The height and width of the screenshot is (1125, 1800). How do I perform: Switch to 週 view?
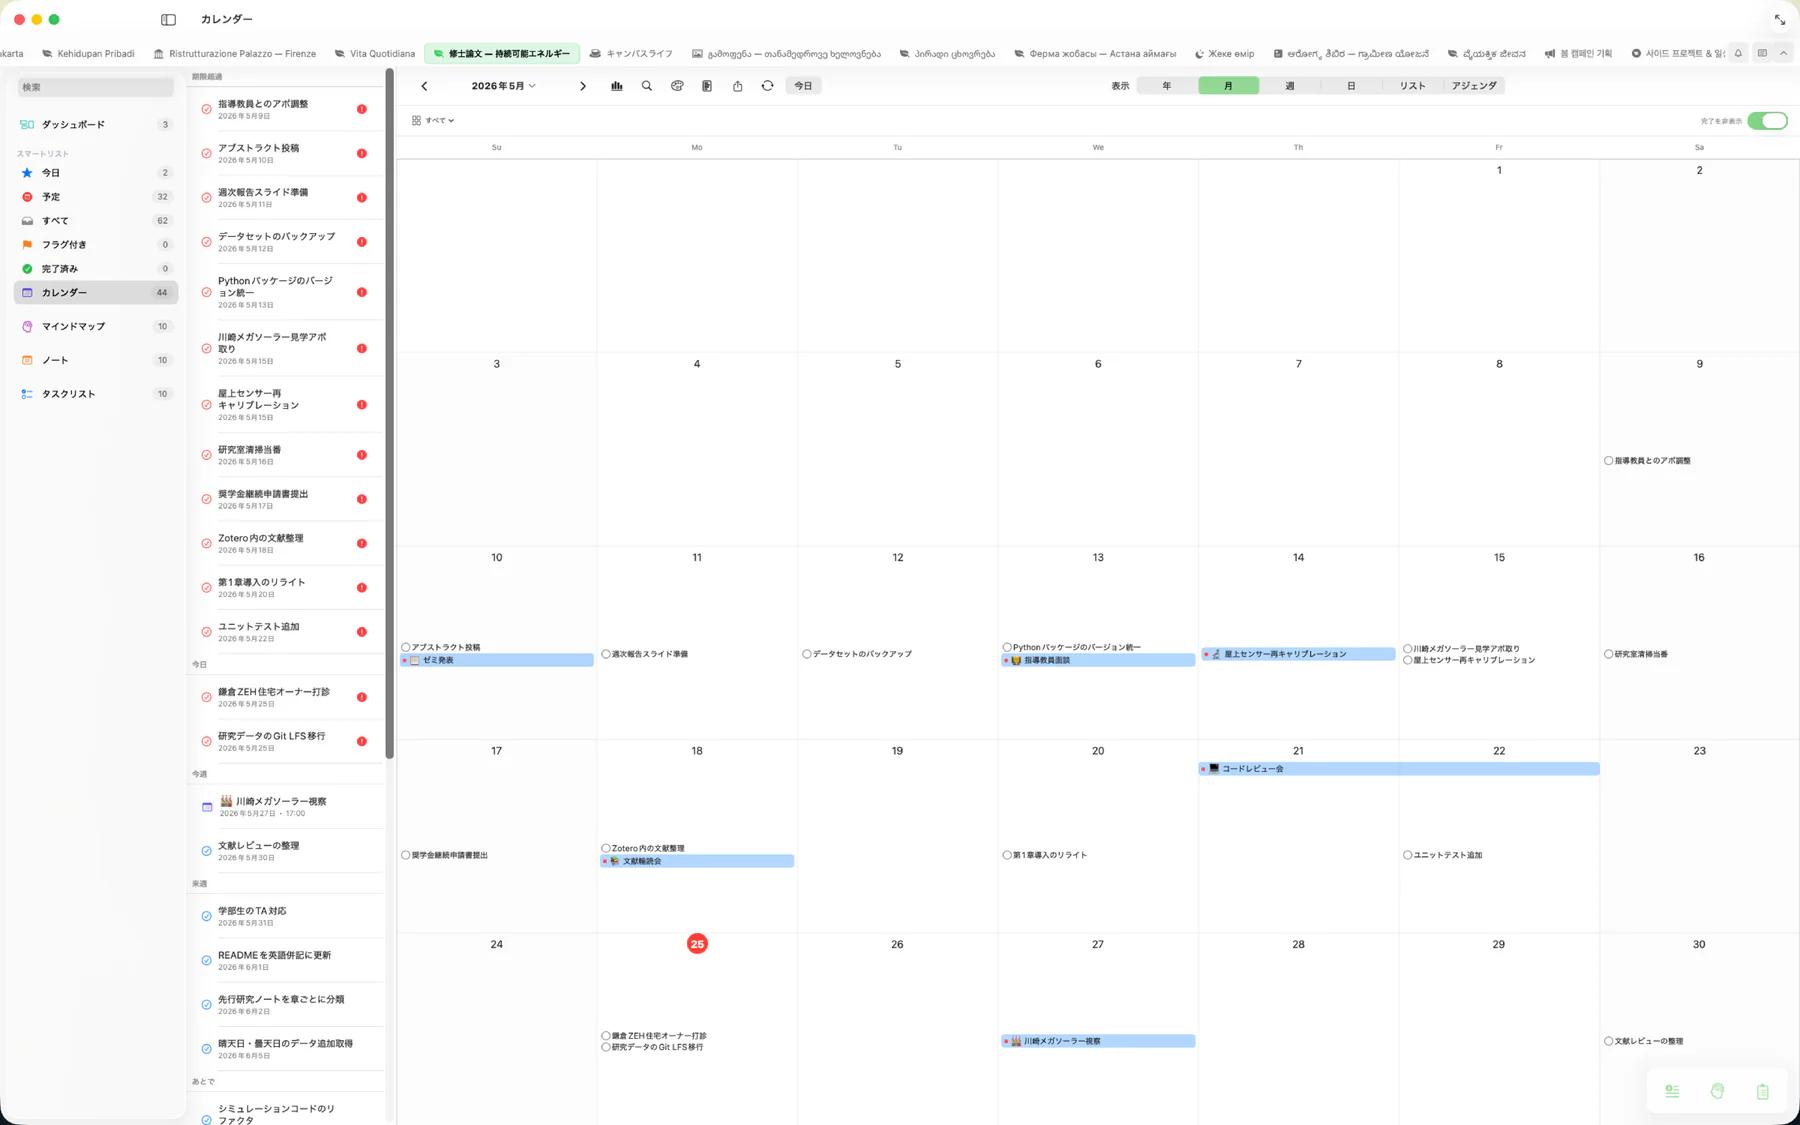[x=1290, y=86]
